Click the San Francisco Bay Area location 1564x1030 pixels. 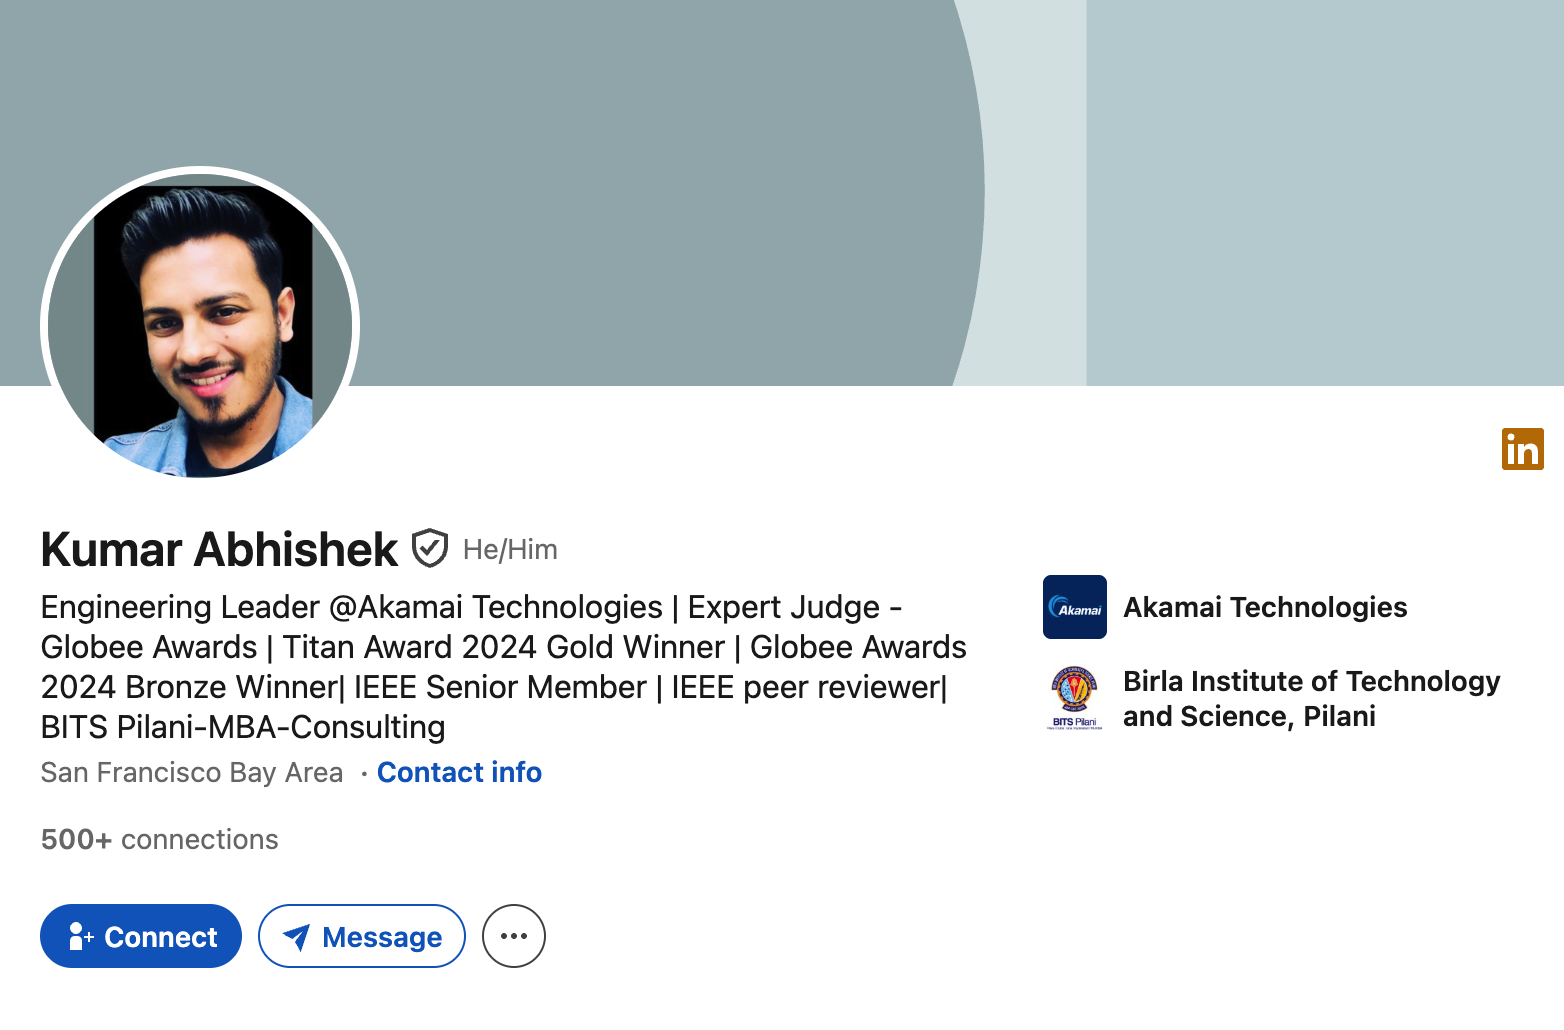click(x=192, y=773)
